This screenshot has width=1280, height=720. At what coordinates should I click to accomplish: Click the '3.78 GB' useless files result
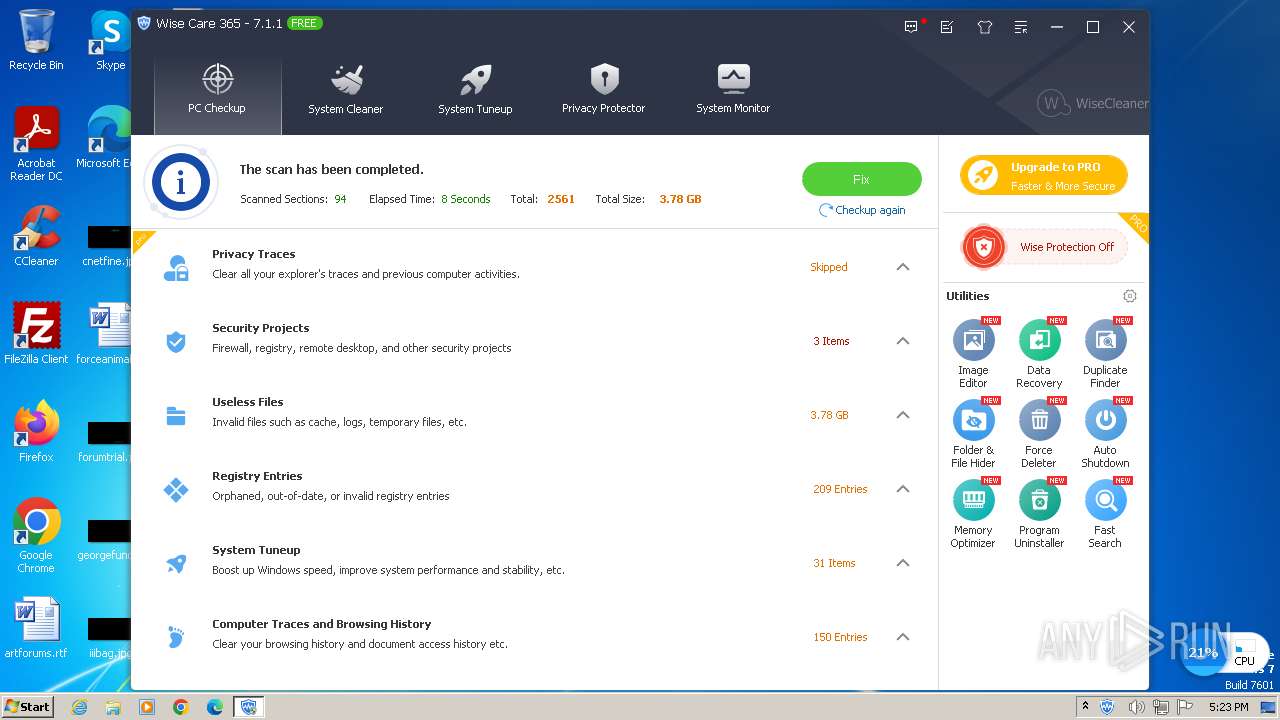click(x=829, y=415)
